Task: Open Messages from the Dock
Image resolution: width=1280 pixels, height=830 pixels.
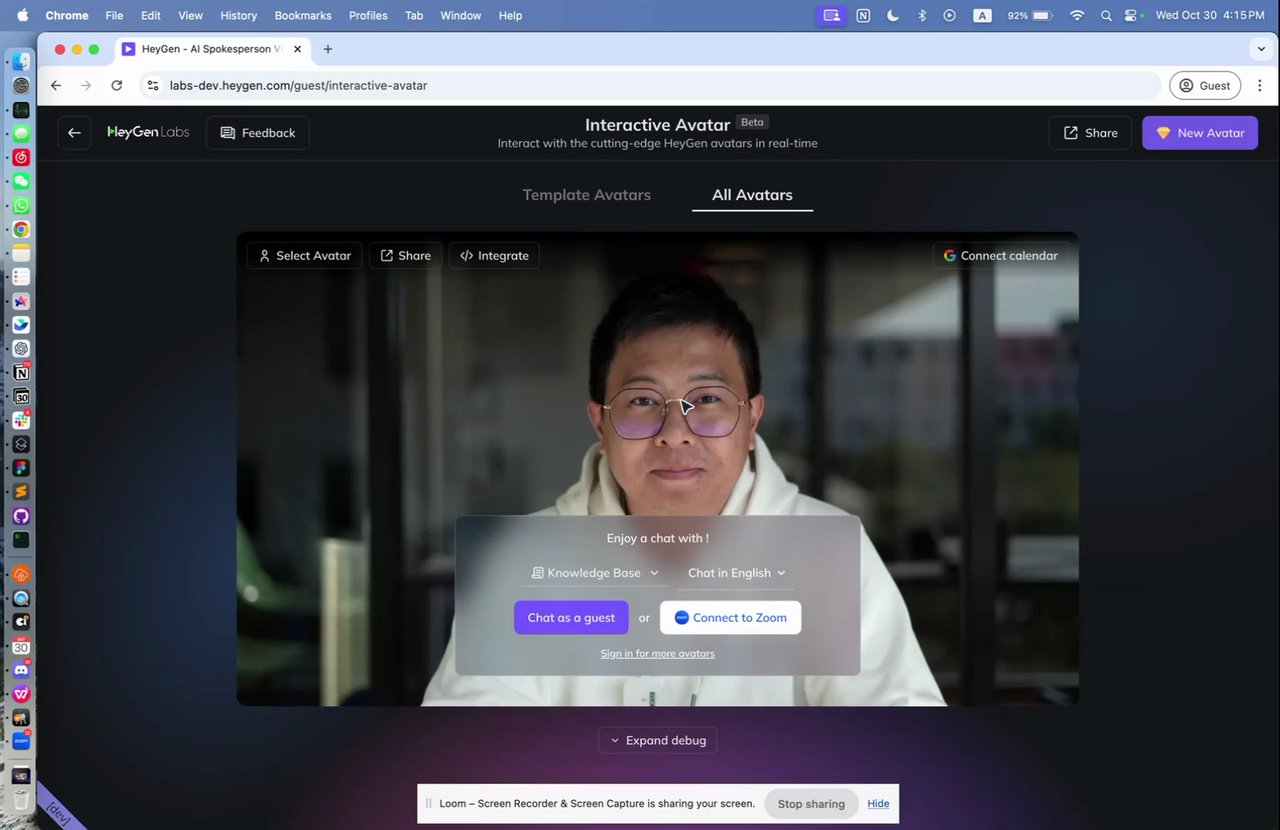Action: [21, 134]
